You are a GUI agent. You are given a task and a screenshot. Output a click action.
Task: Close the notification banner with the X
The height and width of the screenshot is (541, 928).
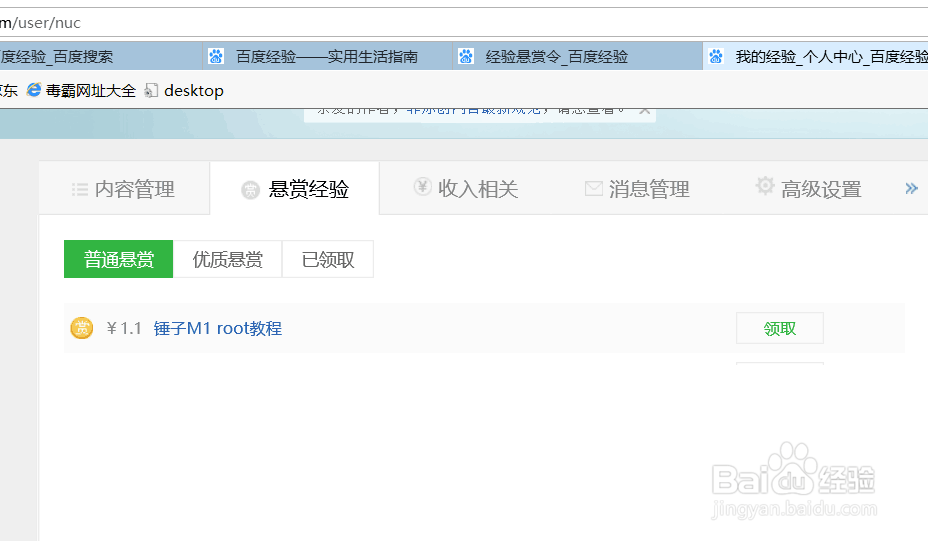pyautogui.click(x=645, y=111)
